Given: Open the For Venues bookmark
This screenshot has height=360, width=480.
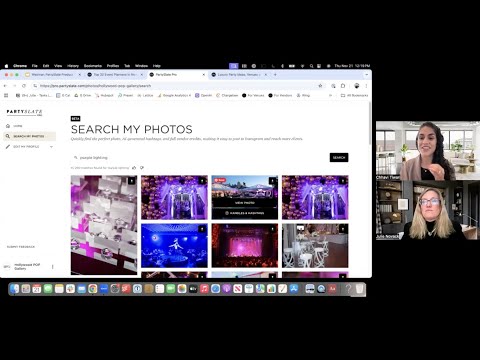Looking at the screenshot, I should click(x=253, y=95).
